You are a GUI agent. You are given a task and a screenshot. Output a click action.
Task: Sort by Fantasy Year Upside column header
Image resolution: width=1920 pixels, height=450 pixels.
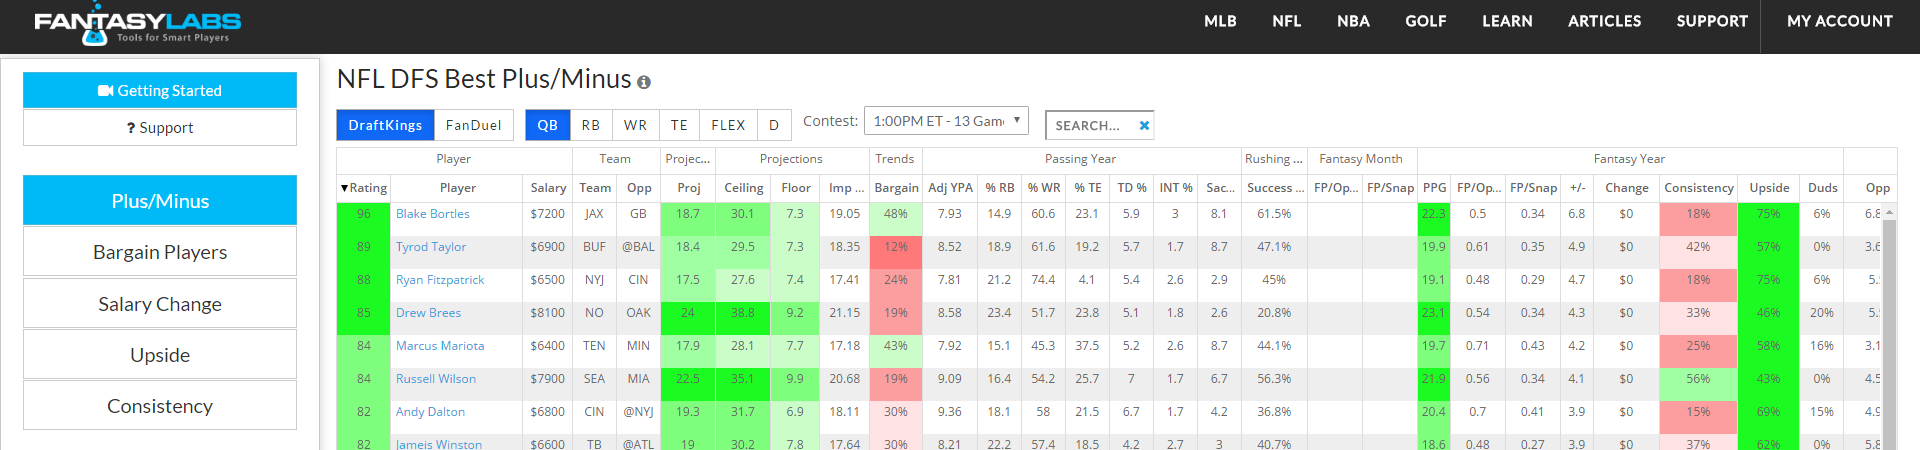[x=1769, y=188]
